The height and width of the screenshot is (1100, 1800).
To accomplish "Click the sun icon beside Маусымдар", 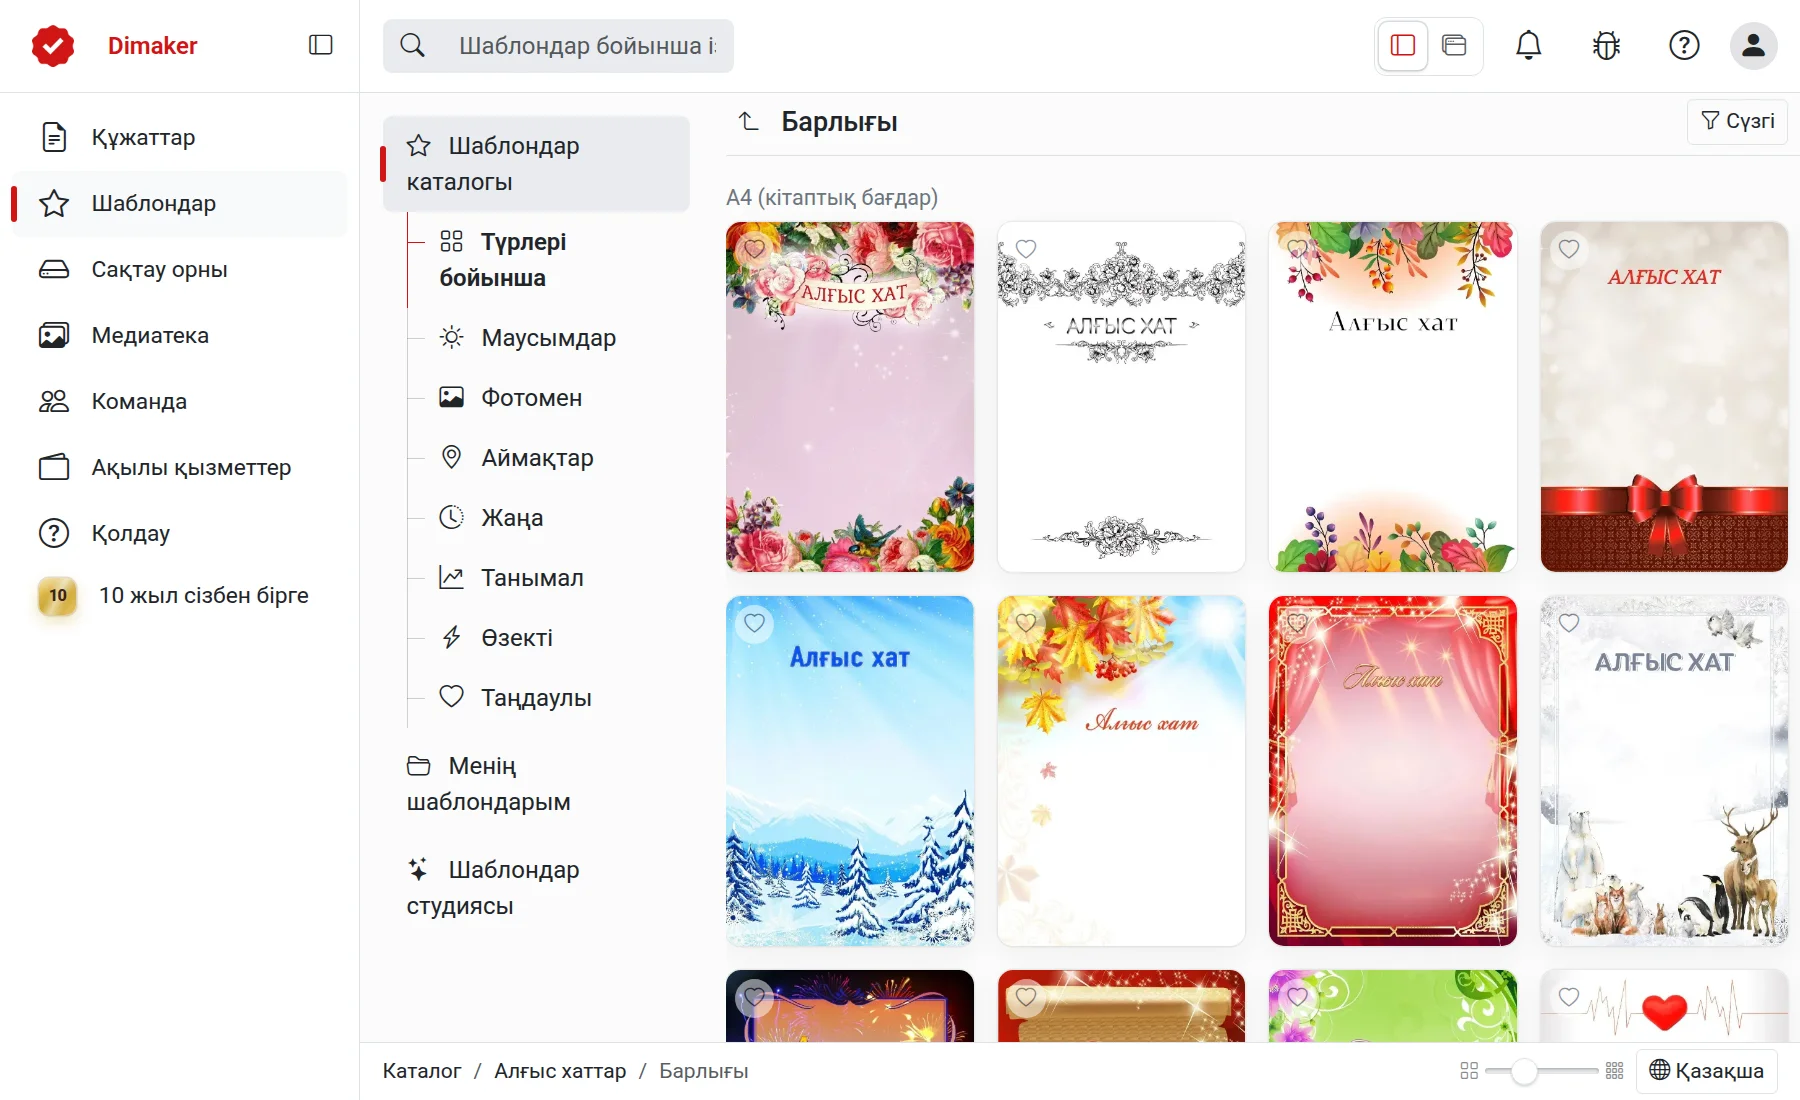I will pos(452,337).
